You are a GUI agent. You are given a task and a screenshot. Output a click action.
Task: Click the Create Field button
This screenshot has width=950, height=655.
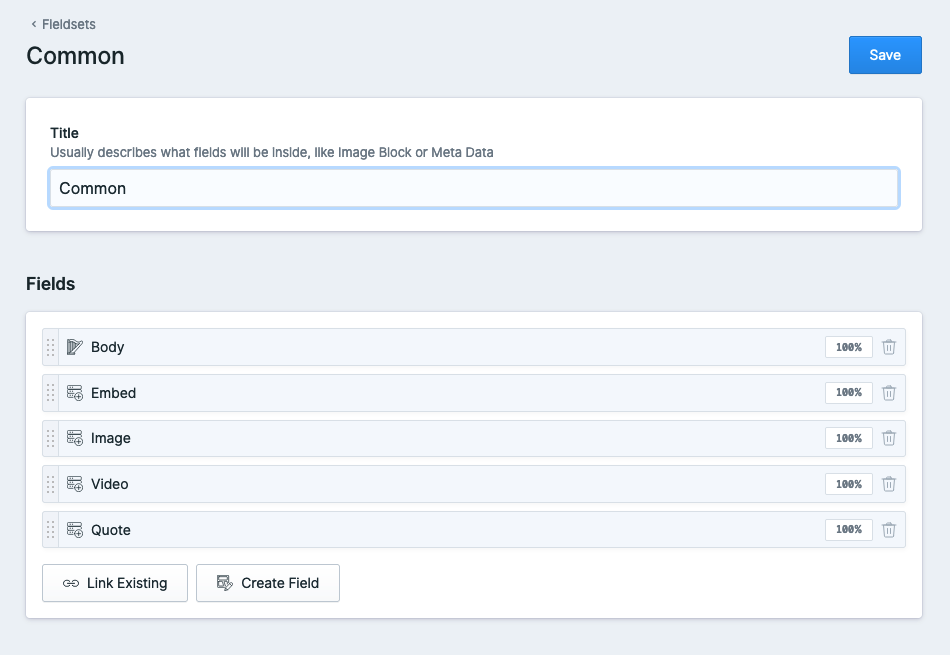point(268,583)
